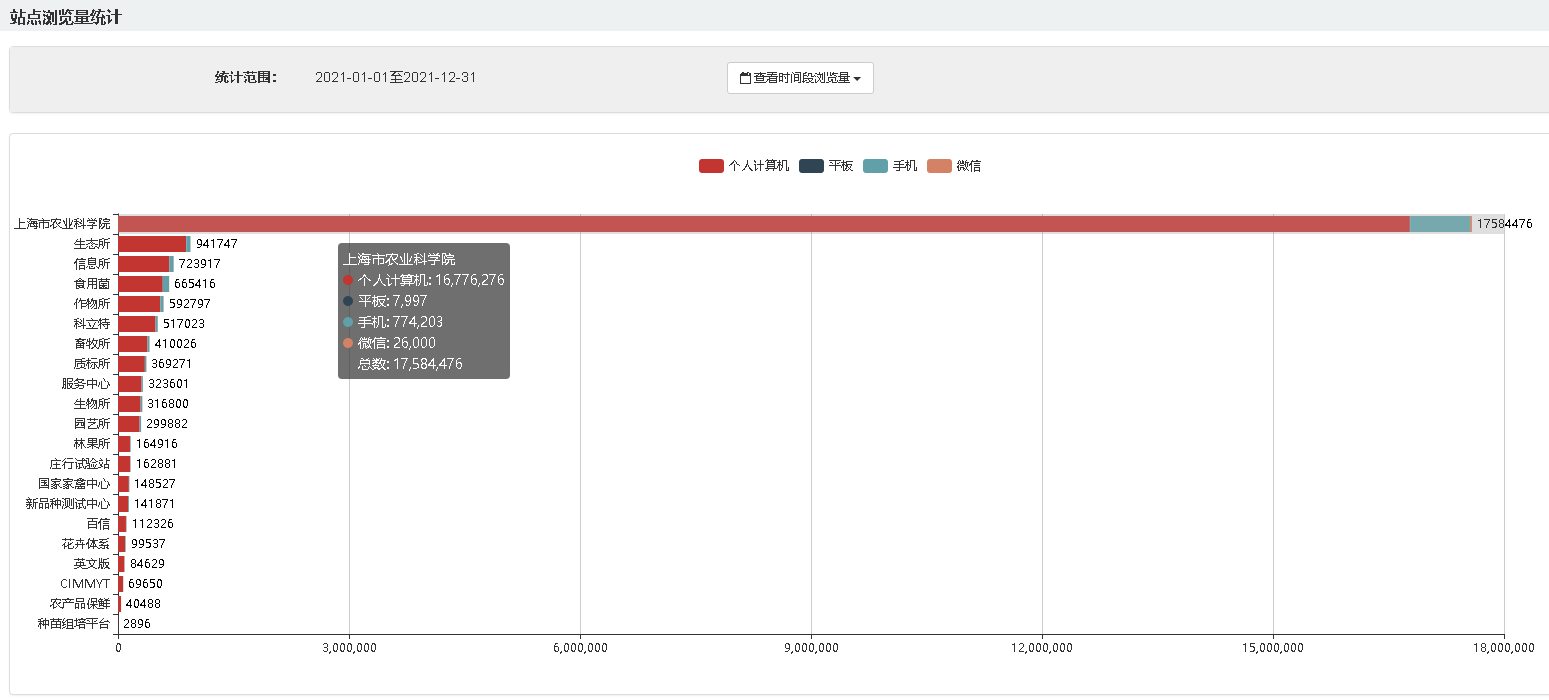Click the CIMMYT axis label

[x=85, y=584]
